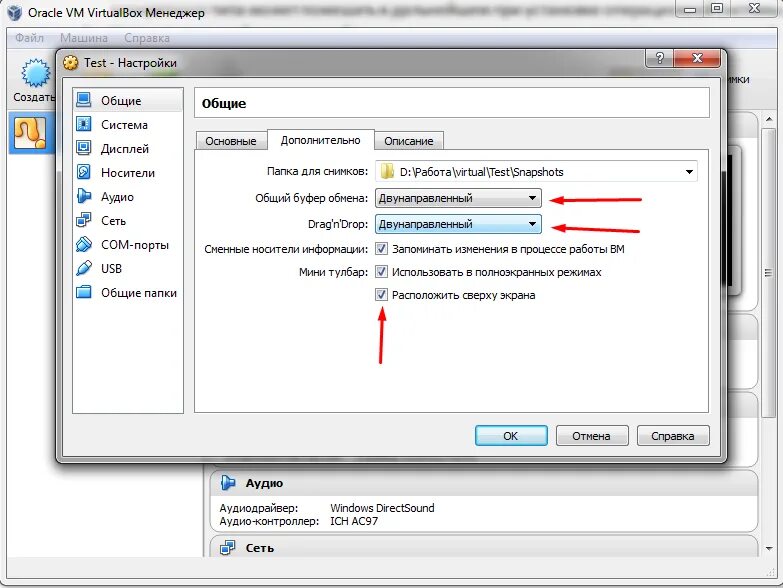Toggle Использовать в полноэкранных режимах checkbox

point(382,272)
